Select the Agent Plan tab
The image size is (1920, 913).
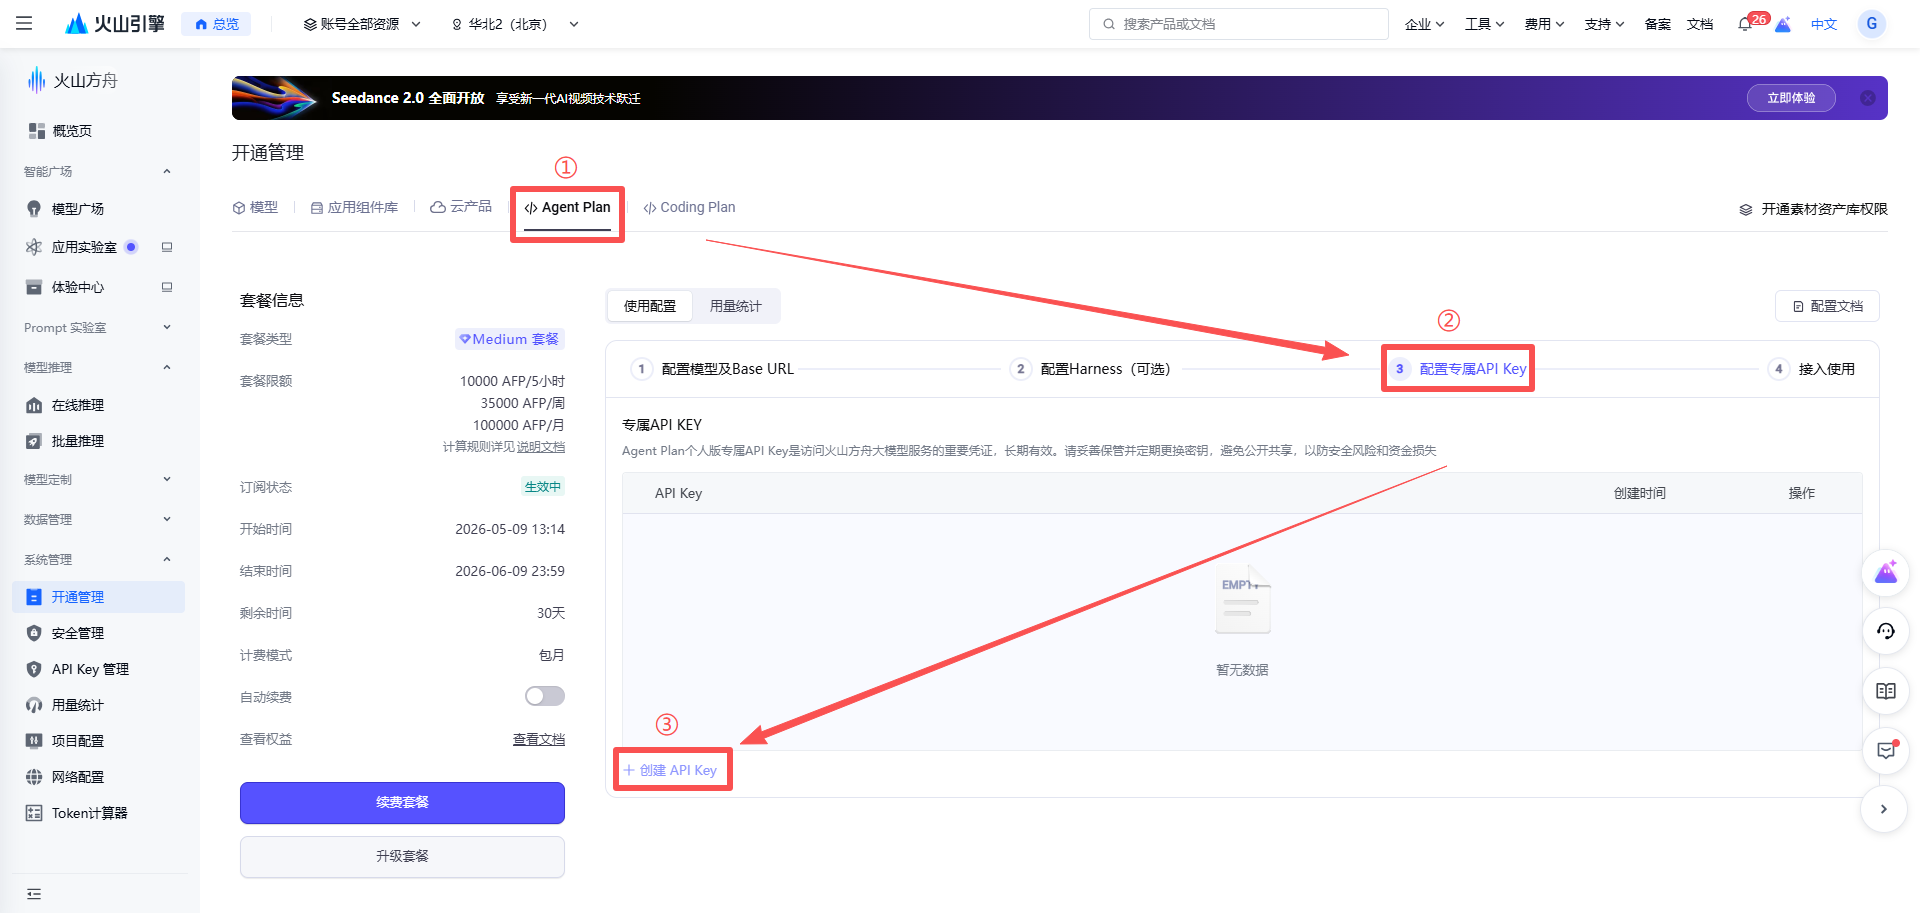(x=567, y=207)
